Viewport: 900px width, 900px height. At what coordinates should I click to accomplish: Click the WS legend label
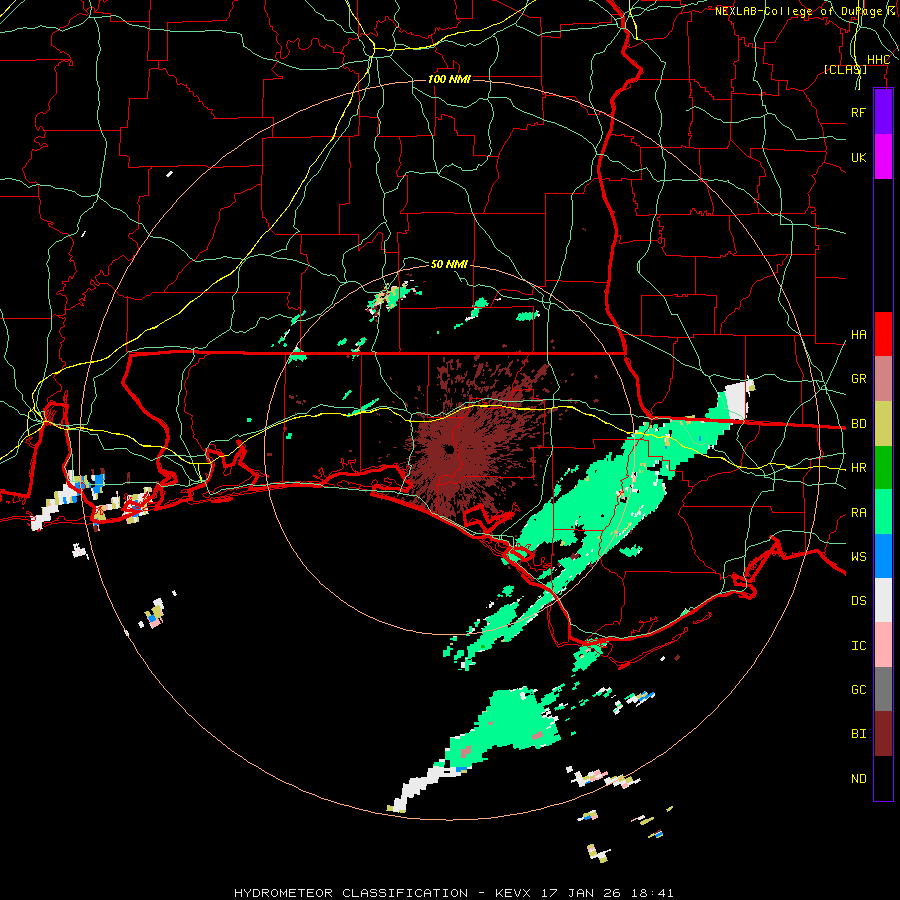pos(858,557)
